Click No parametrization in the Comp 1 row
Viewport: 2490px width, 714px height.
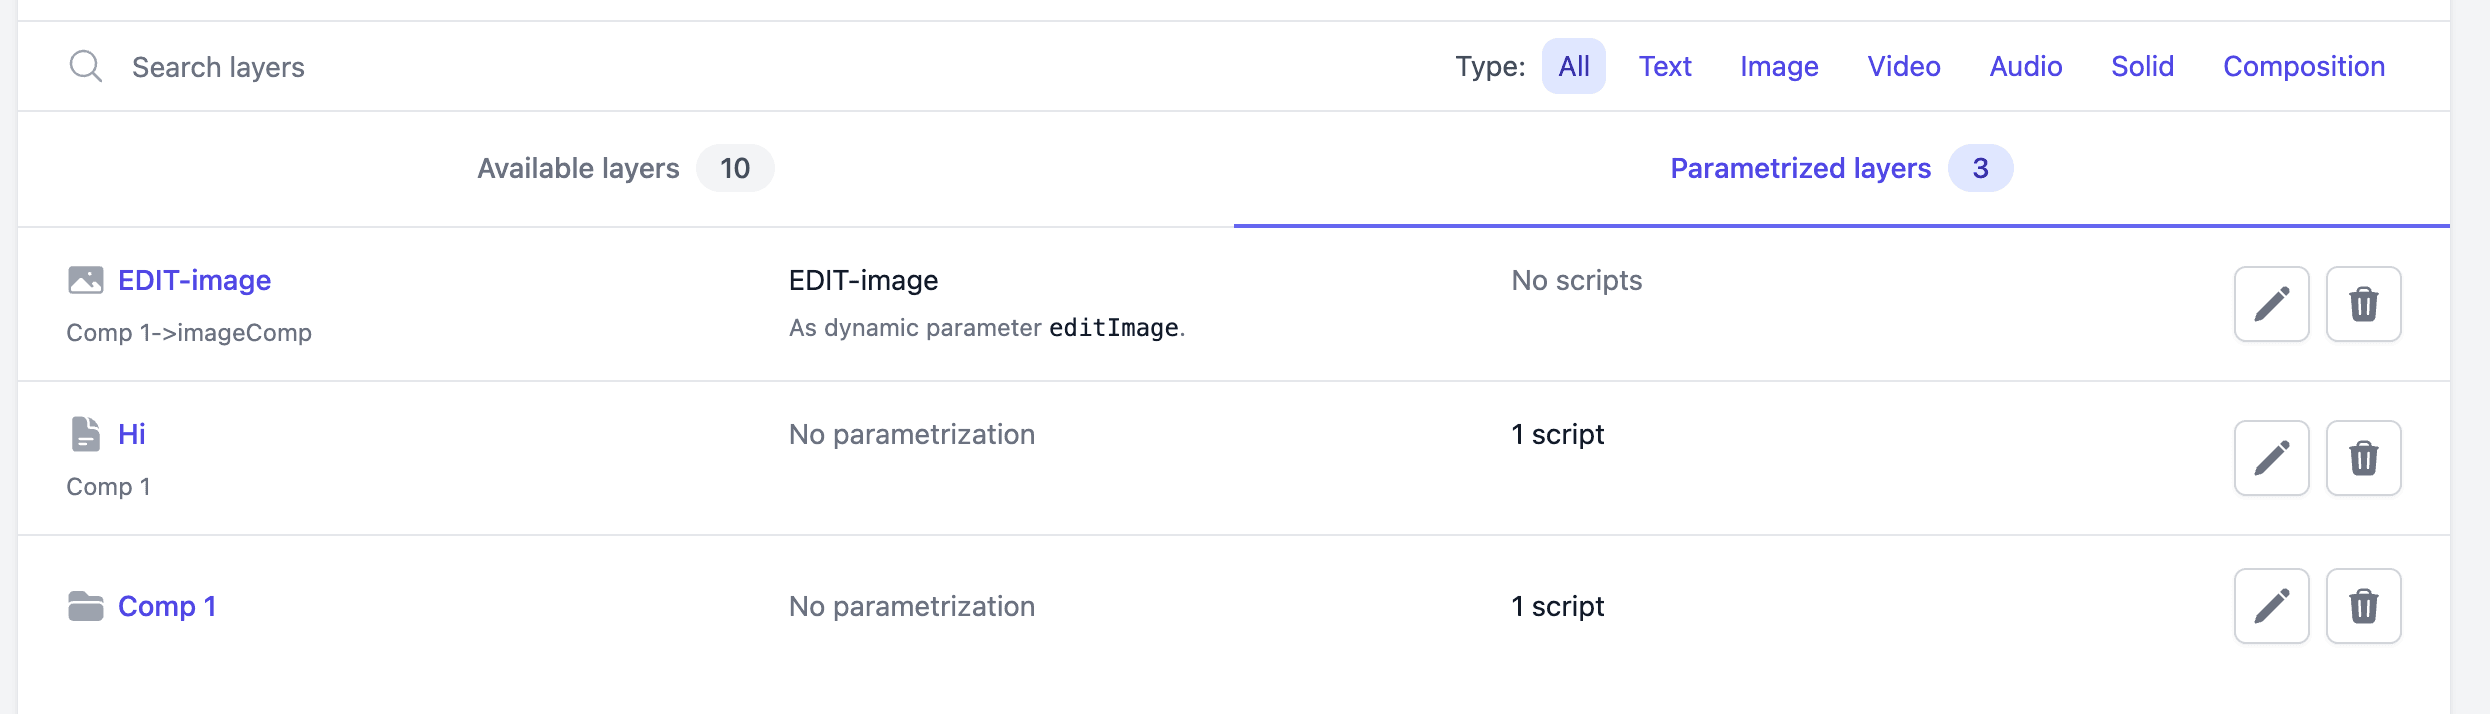pyautogui.click(x=912, y=606)
